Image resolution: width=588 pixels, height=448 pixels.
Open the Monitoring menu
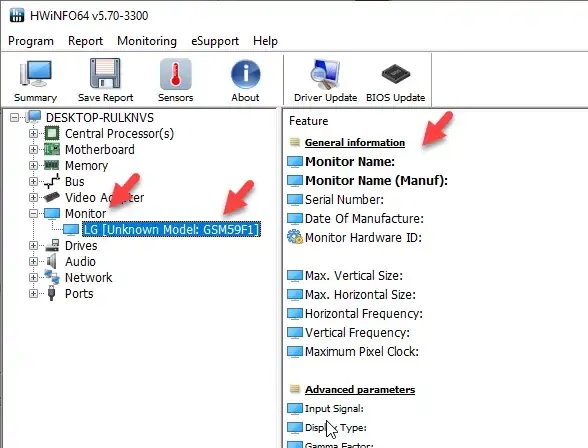[147, 41]
